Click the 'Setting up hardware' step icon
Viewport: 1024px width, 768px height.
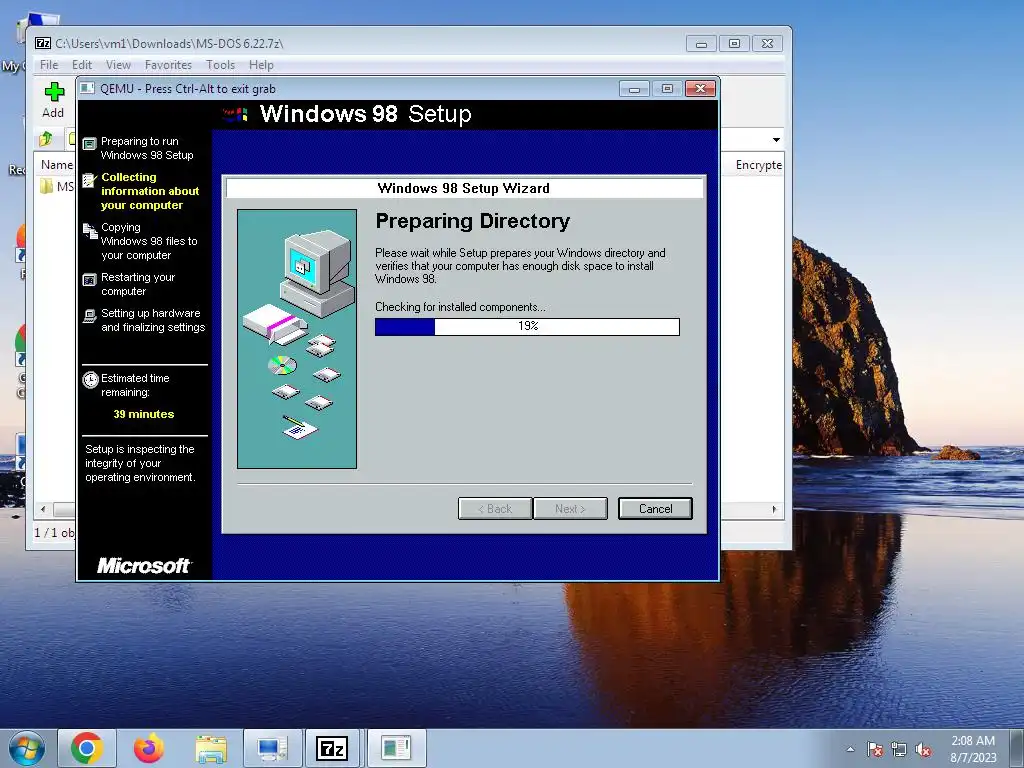pos(89,316)
